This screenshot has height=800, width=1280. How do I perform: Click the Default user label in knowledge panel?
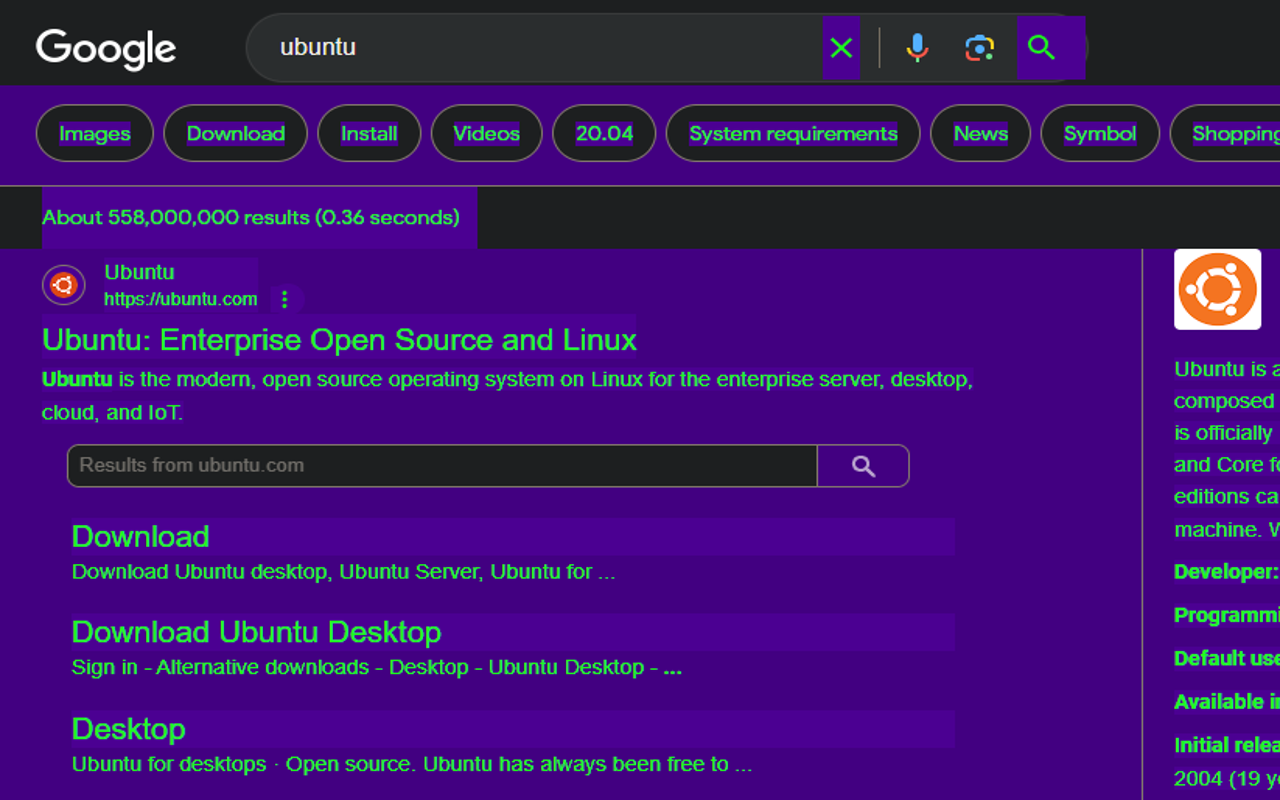click(1226, 658)
